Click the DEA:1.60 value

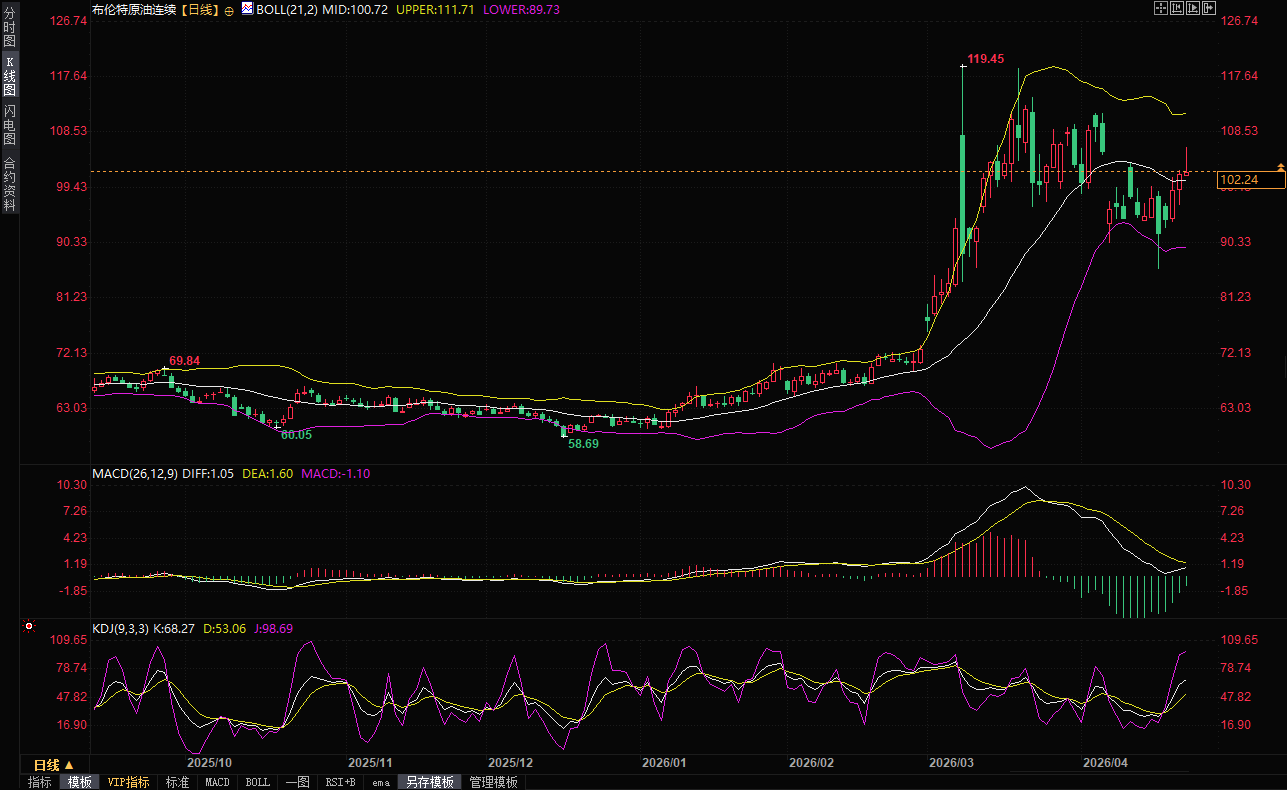pos(266,474)
